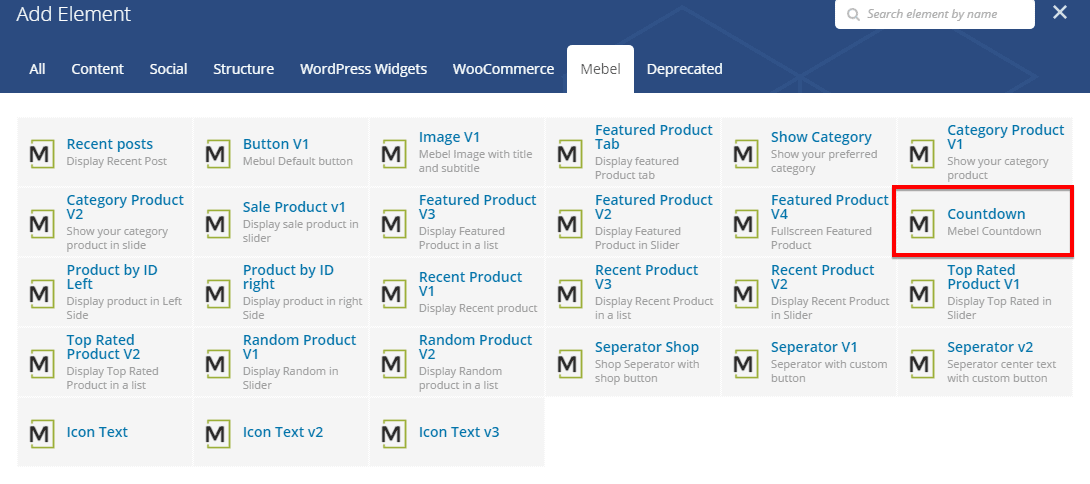The height and width of the screenshot is (484, 1090).
Task: Click the M icon next to Icon Text v3
Action: point(393,433)
